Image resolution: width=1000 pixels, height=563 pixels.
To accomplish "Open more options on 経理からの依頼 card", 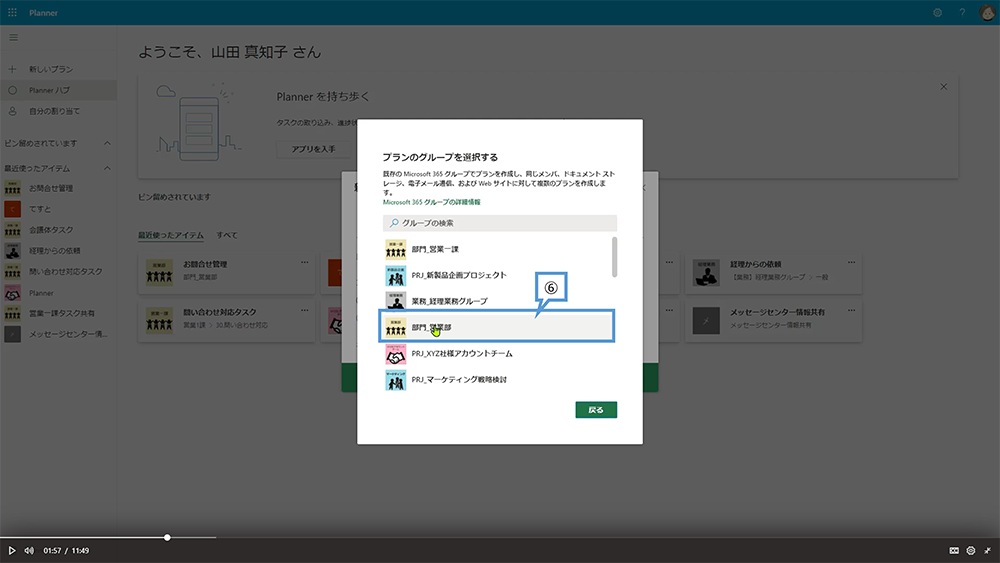I will click(x=851, y=262).
